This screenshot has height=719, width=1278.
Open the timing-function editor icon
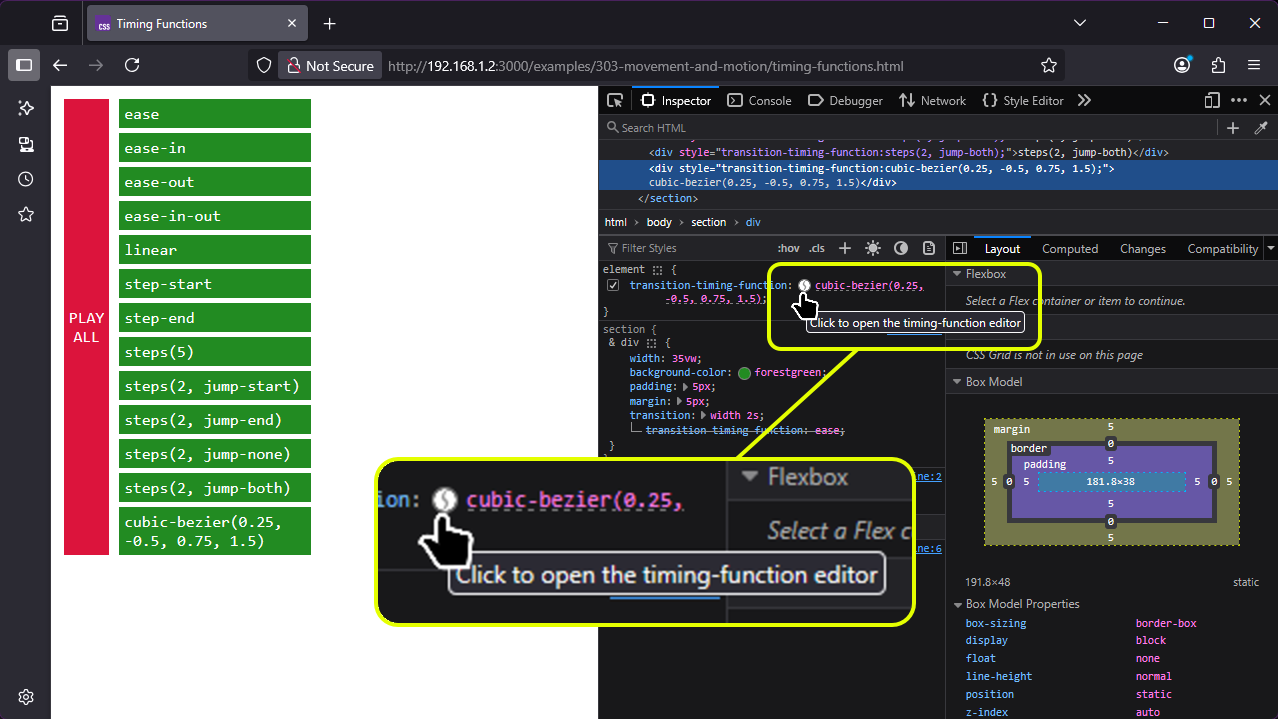(804, 286)
